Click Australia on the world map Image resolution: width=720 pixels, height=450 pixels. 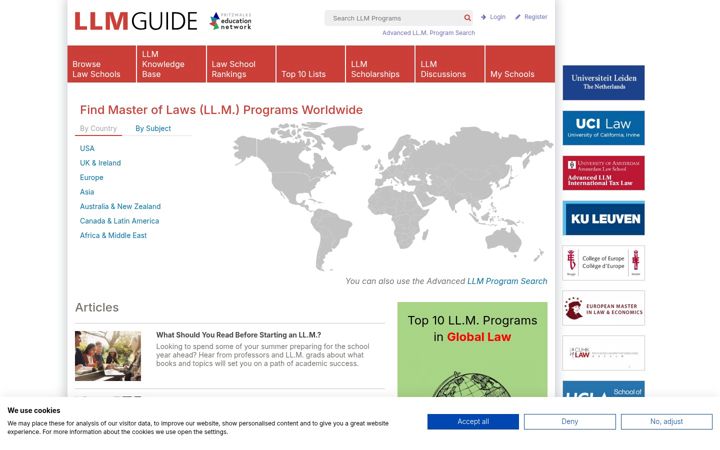tap(504, 239)
